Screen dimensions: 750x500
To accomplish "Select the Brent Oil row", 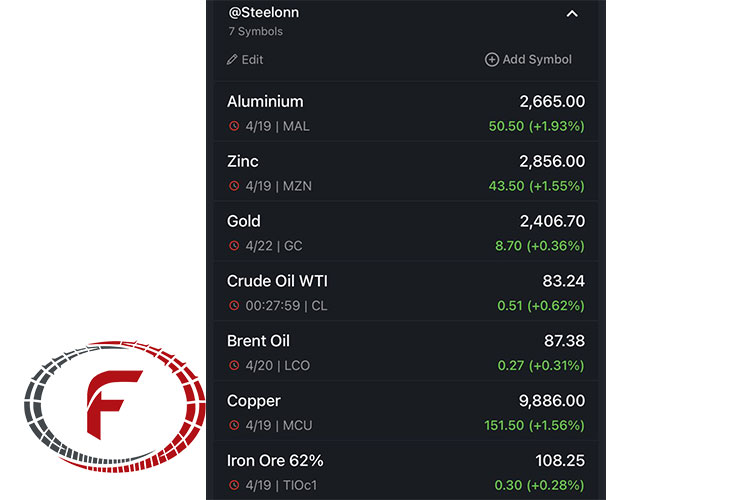I will click(406, 352).
